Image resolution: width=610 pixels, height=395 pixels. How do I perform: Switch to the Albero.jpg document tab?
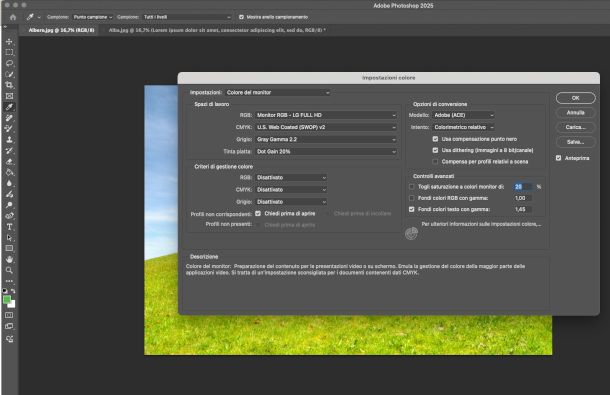coord(61,30)
